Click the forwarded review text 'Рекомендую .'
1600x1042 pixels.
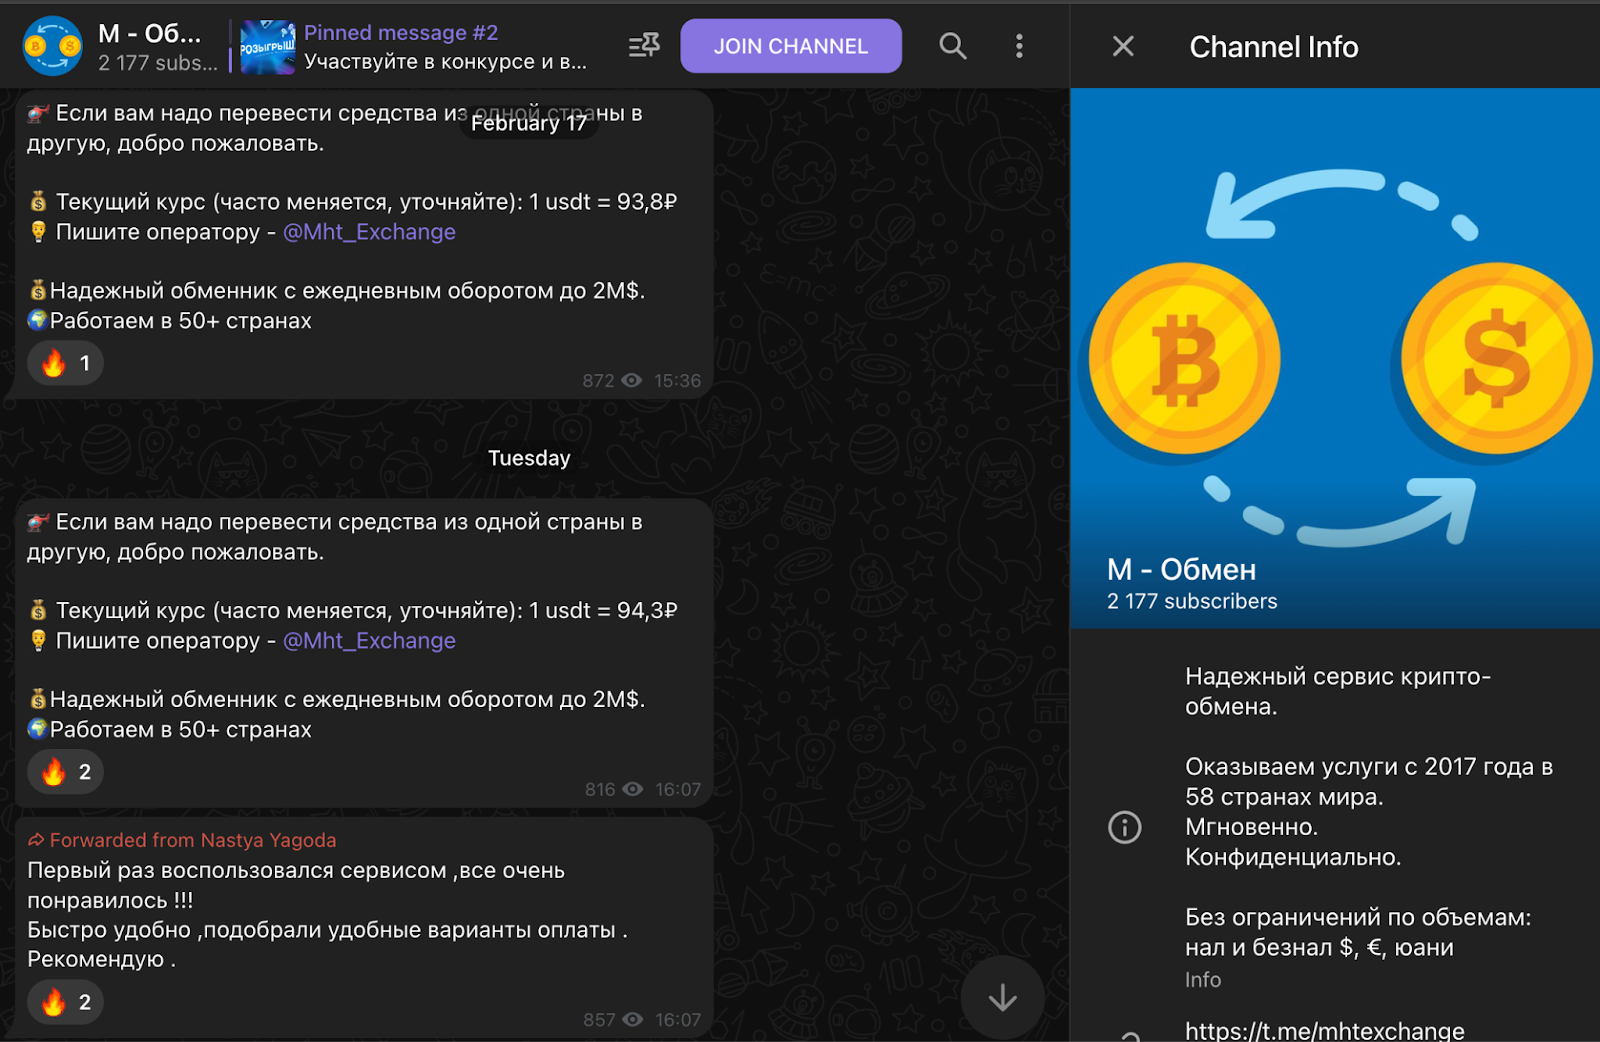(x=101, y=959)
